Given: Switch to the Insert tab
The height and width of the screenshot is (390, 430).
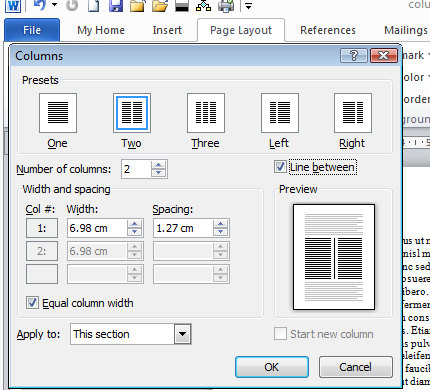Looking at the screenshot, I should pos(167,30).
